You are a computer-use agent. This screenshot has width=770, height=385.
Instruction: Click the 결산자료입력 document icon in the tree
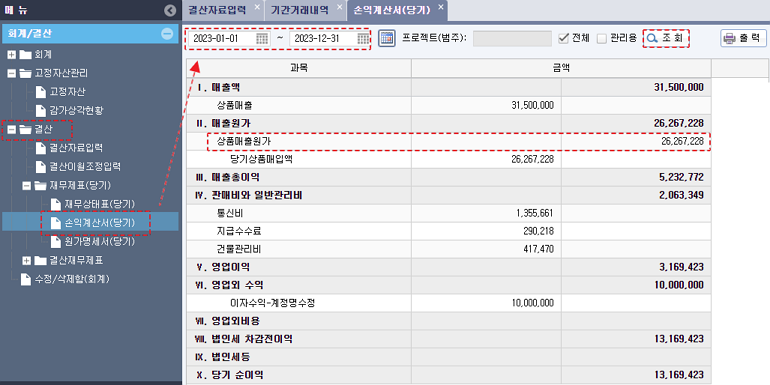click(40, 148)
